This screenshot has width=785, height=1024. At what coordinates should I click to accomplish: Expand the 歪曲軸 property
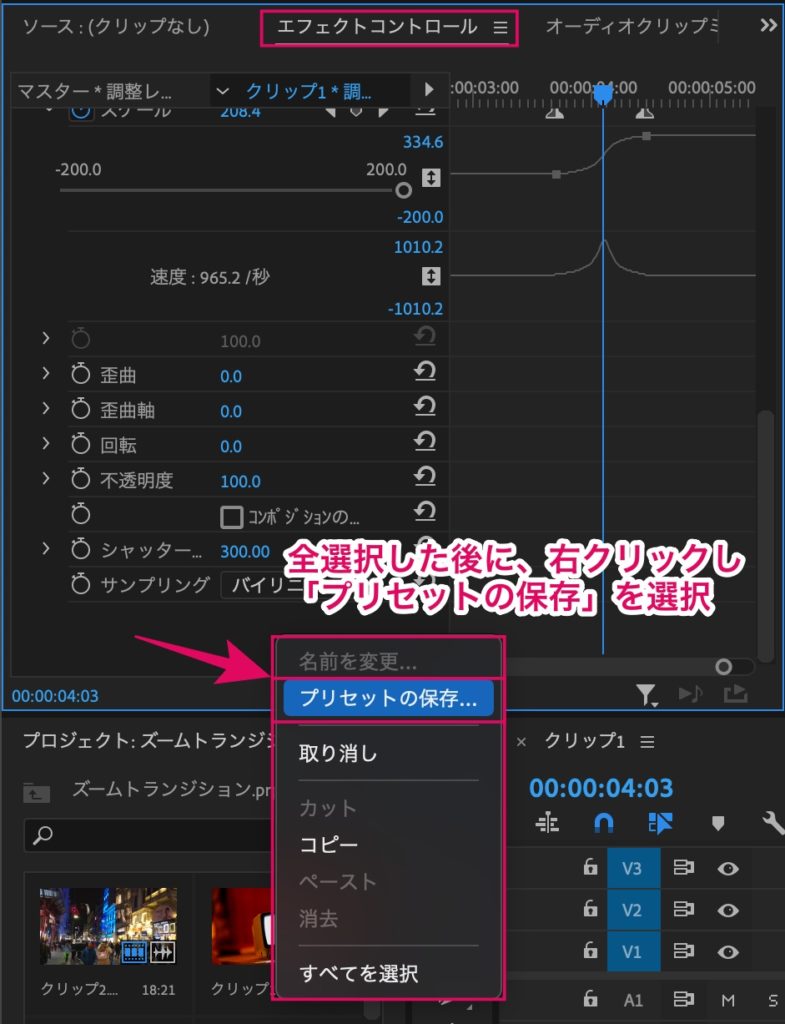click(x=45, y=408)
